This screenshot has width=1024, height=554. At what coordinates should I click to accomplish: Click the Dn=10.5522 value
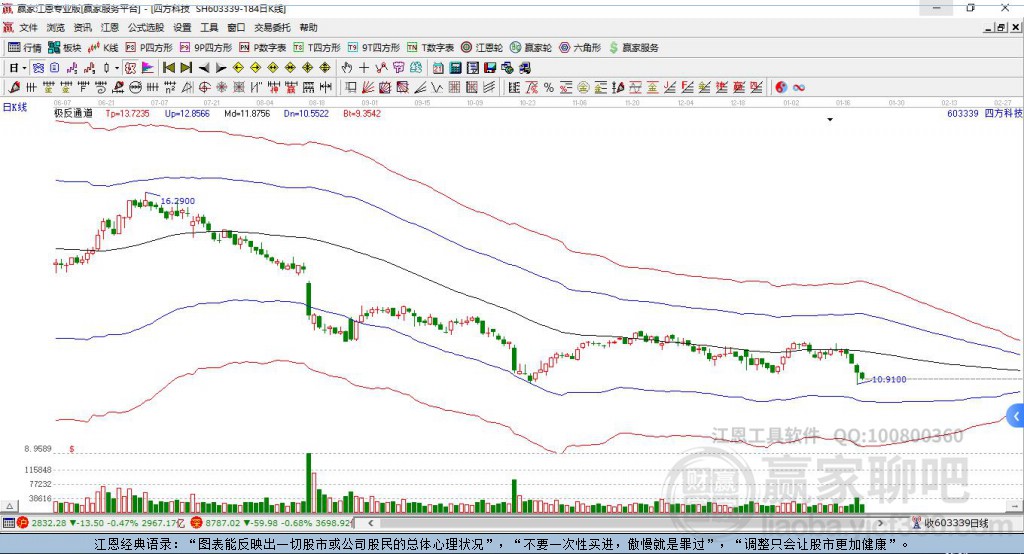tap(306, 114)
